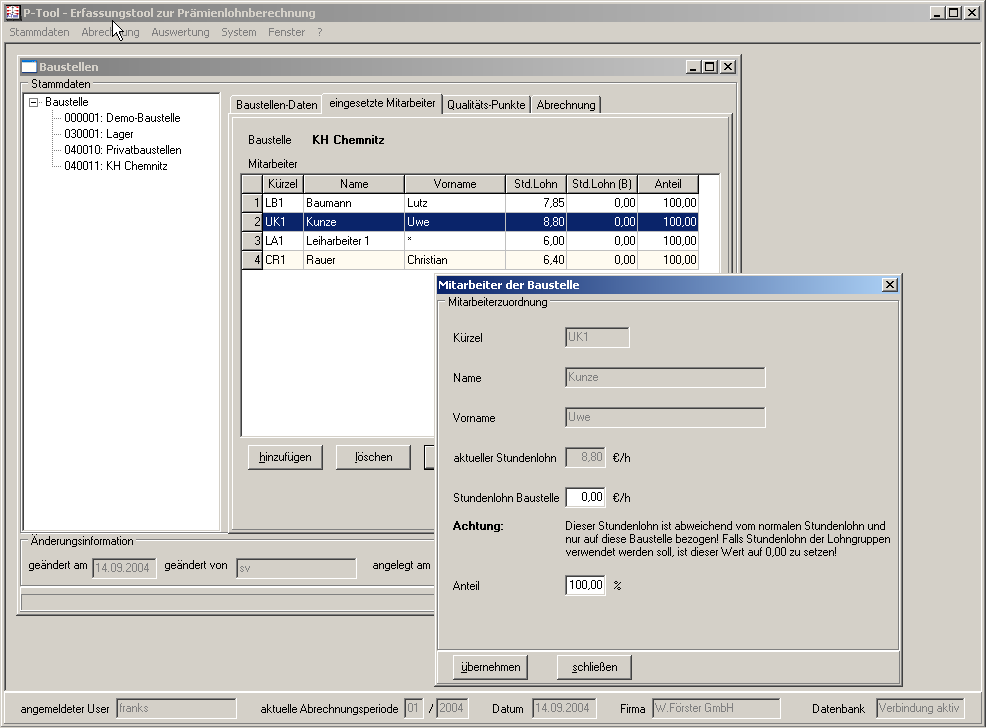
Task: Click the Std.Lohn (B) column header
Action: 602,184
